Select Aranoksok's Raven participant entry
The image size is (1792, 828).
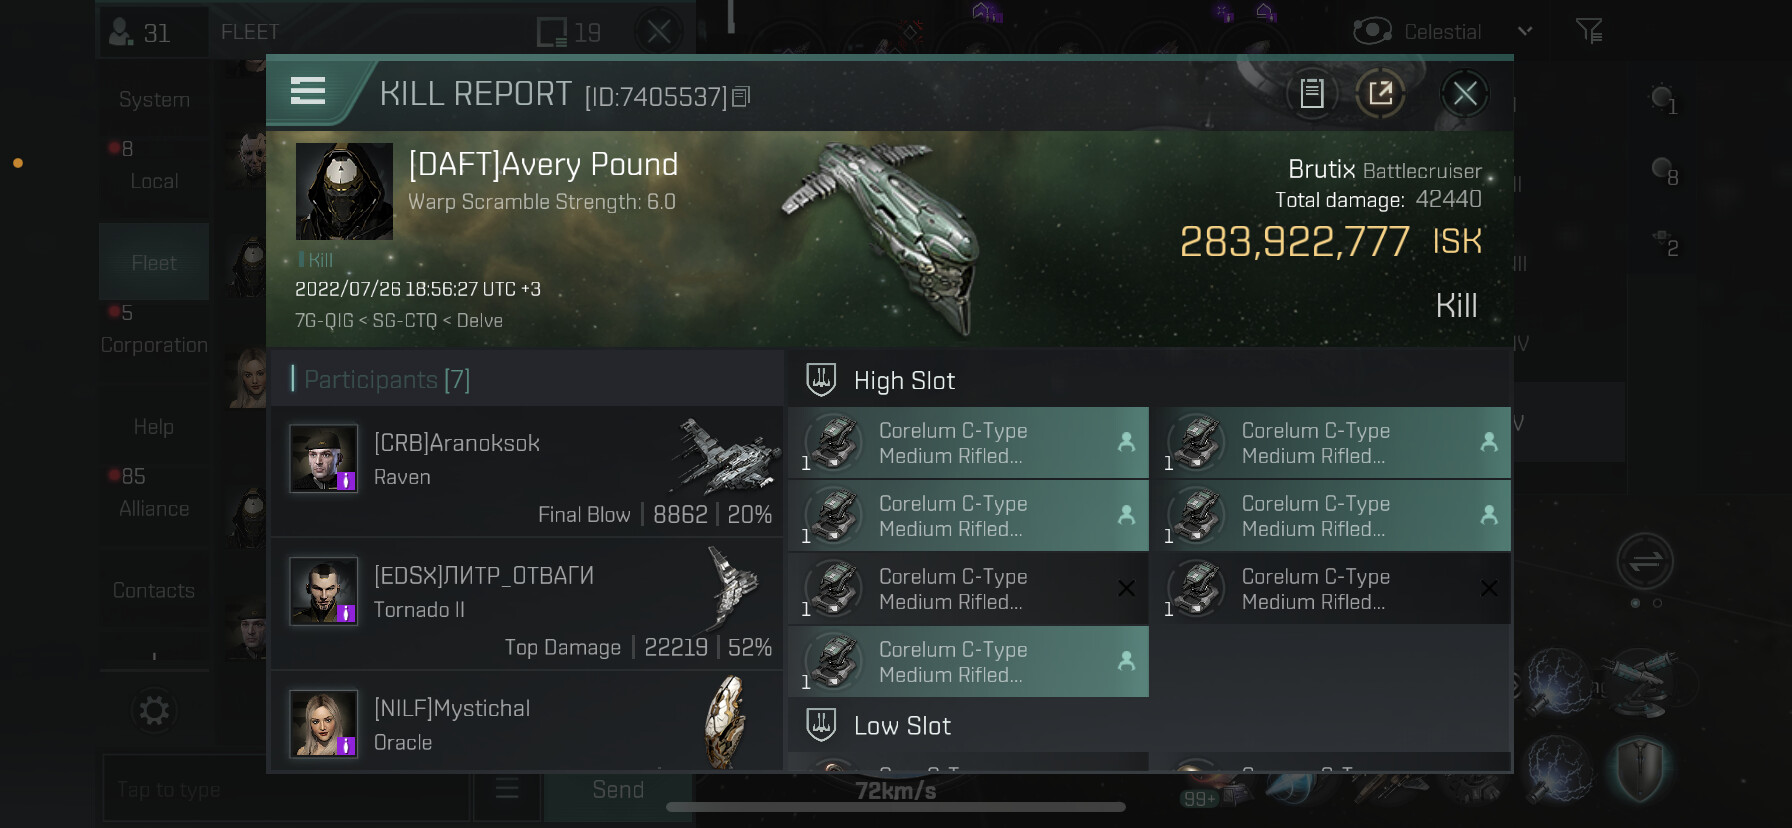point(527,472)
